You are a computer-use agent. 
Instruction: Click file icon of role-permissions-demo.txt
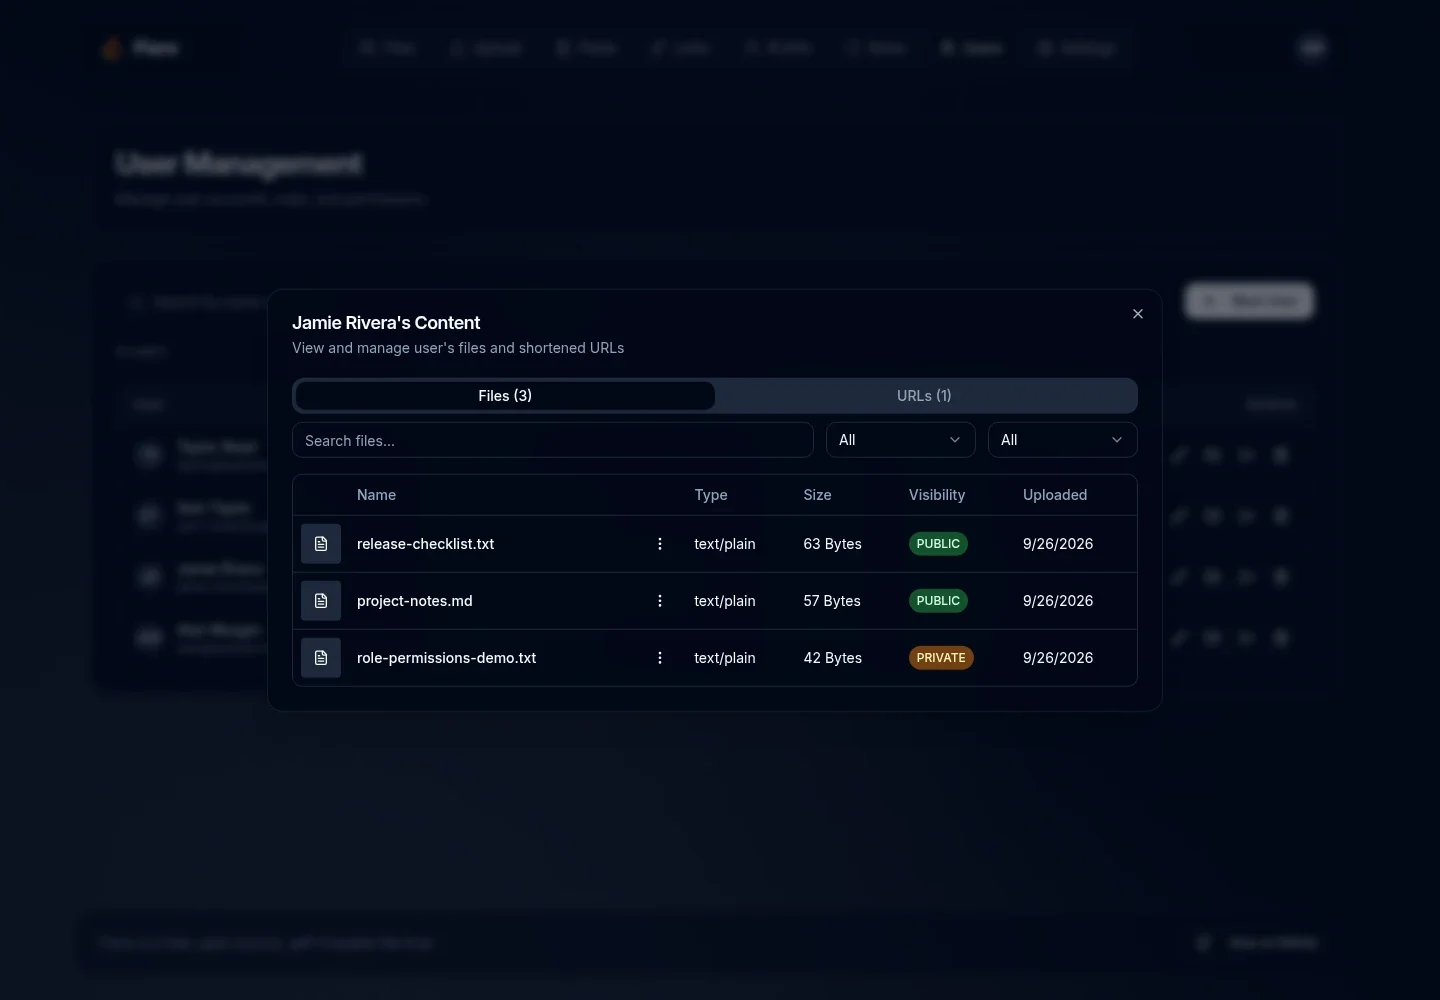click(x=321, y=658)
